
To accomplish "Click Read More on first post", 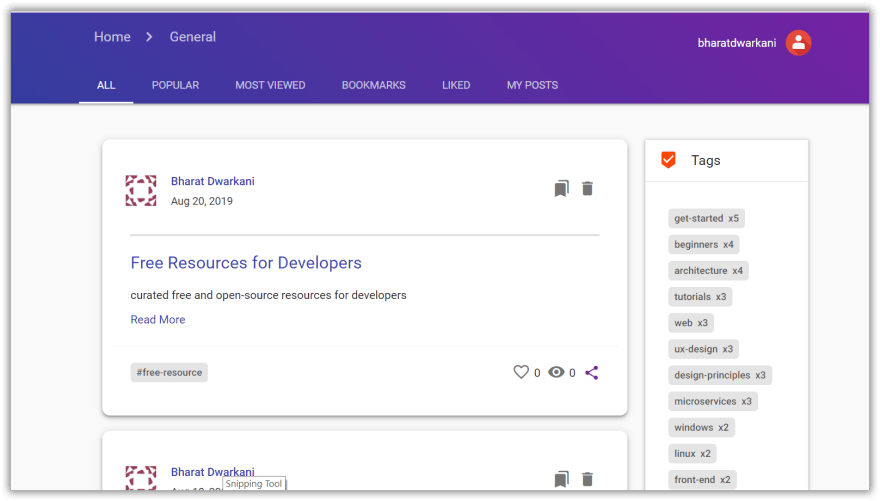I will pos(158,319).
